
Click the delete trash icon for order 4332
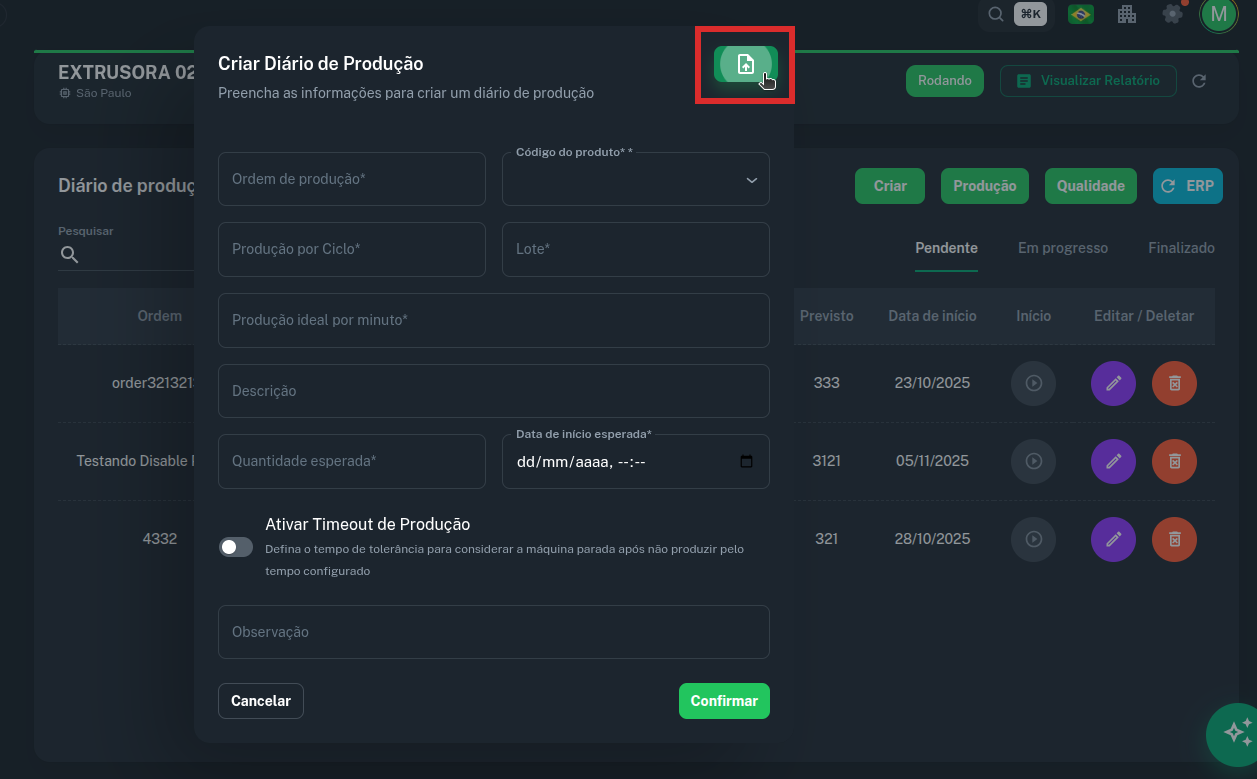pos(1174,539)
